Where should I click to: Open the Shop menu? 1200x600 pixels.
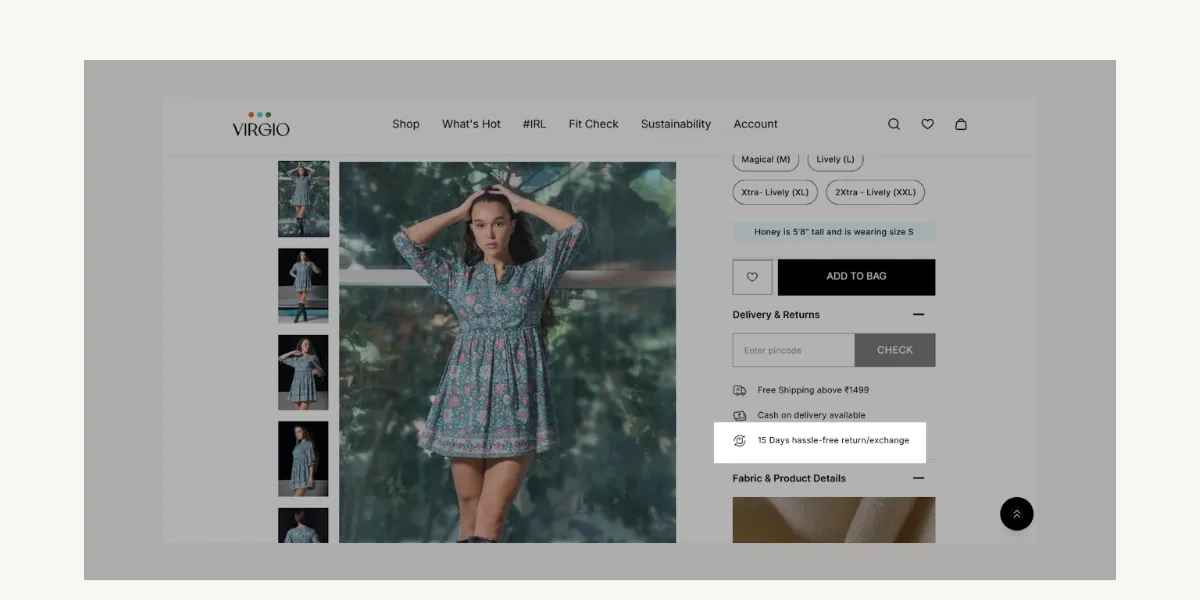tap(406, 124)
